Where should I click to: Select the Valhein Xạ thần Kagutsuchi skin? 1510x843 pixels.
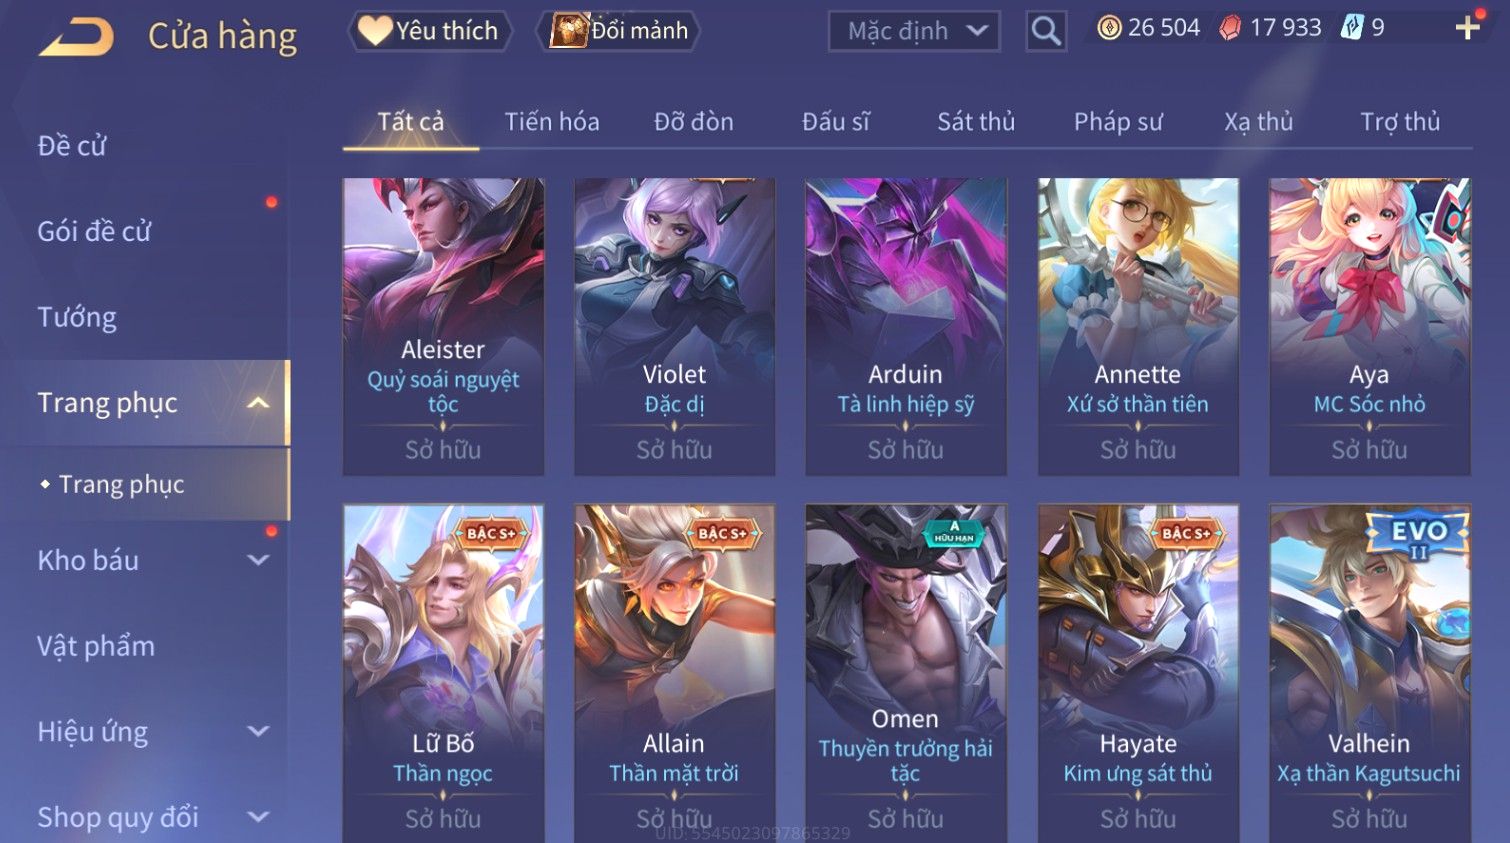1369,673
